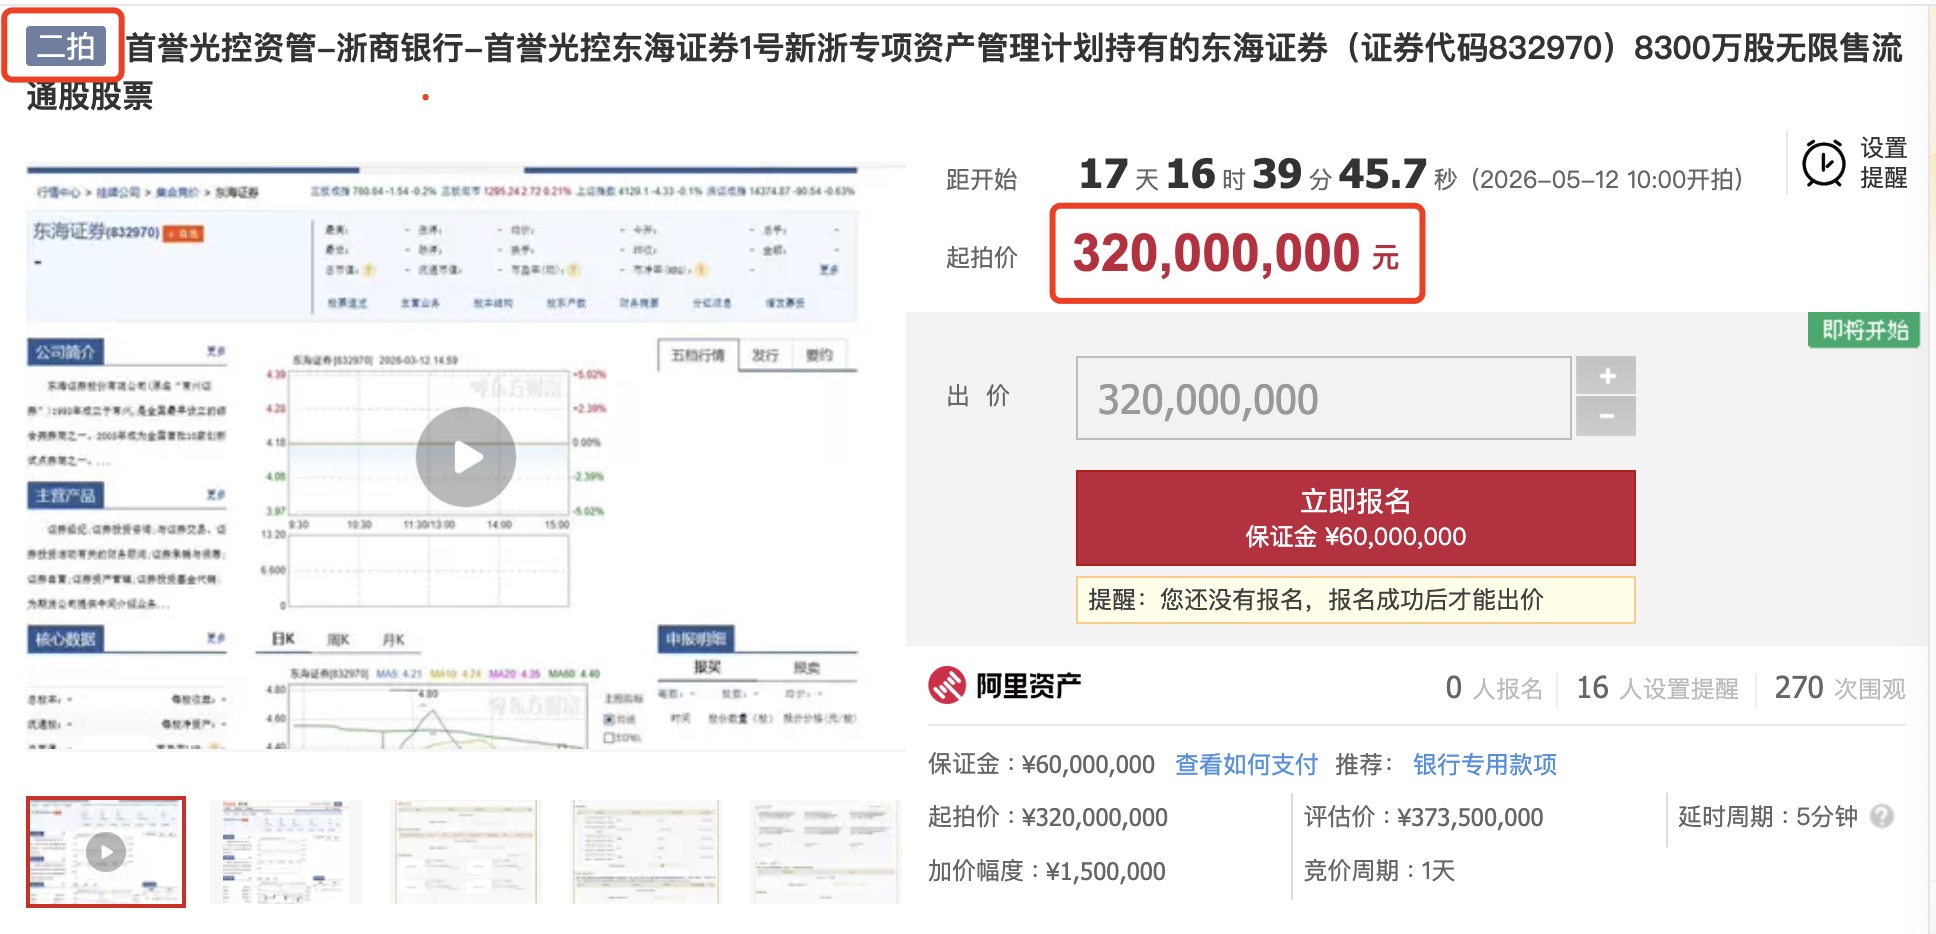Select the second image thumbnail
Viewport: 1936px width, 934px height.
point(285,852)
